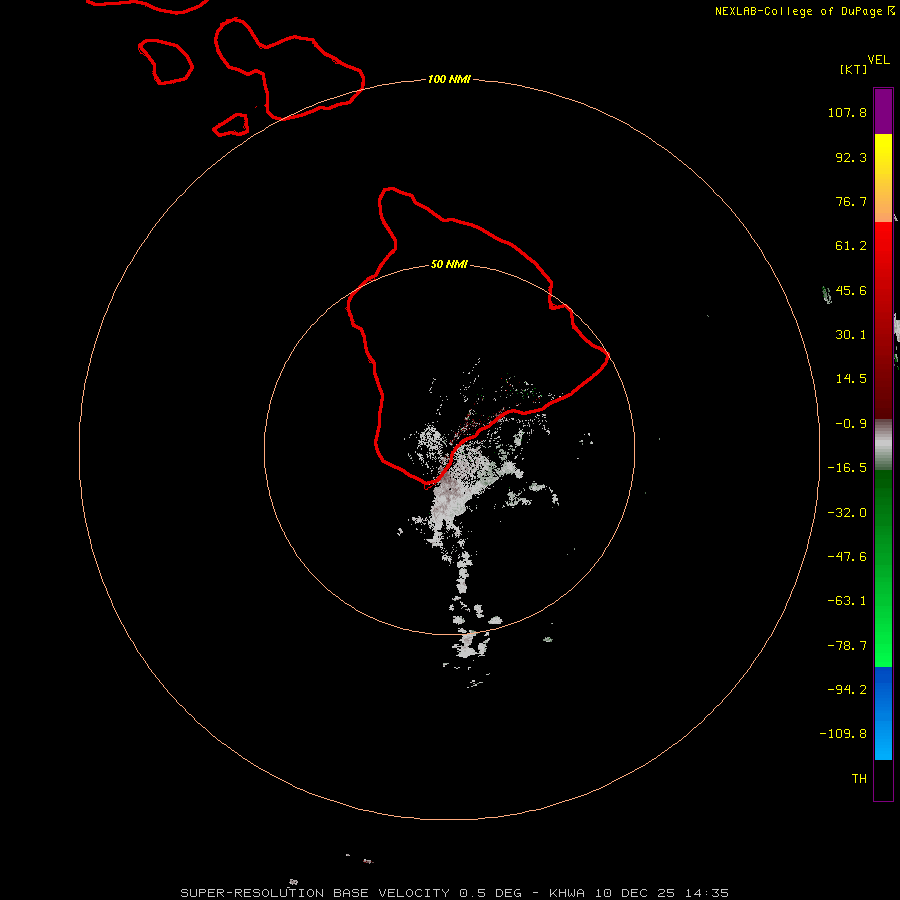Pick the blue segment of the color bar
The height and width of the screenshot is (900, 900).
[883, 713]
